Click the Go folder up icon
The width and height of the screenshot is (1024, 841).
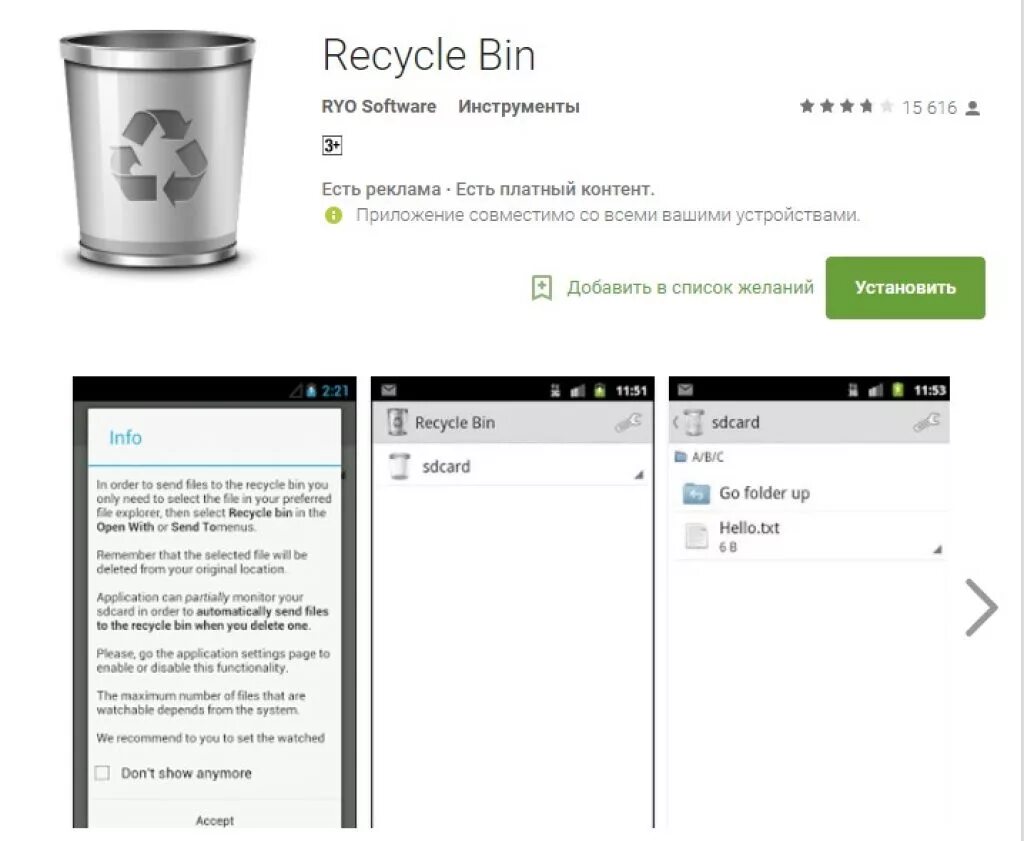696,494
